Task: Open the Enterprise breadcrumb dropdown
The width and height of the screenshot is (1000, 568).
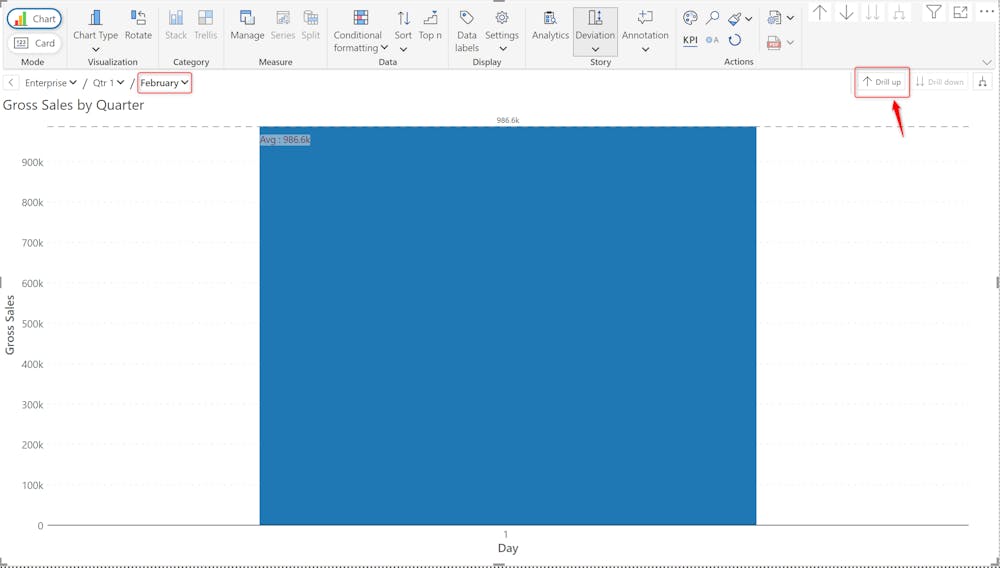Action: (51, 83)
